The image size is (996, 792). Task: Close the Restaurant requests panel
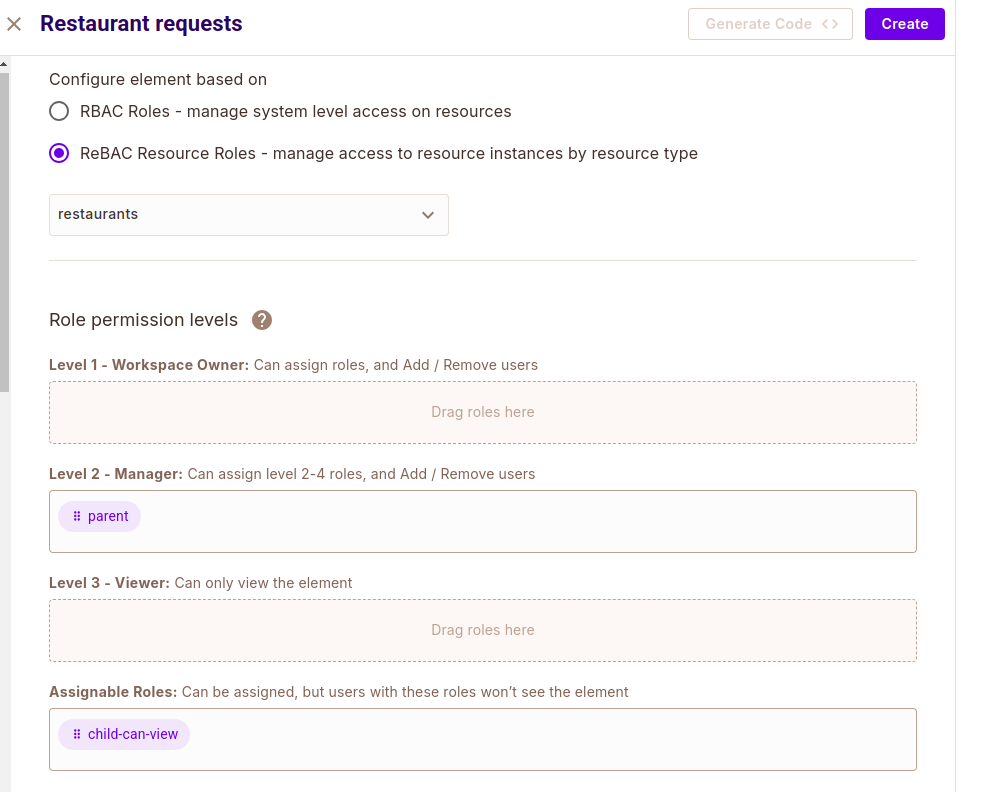14,24
